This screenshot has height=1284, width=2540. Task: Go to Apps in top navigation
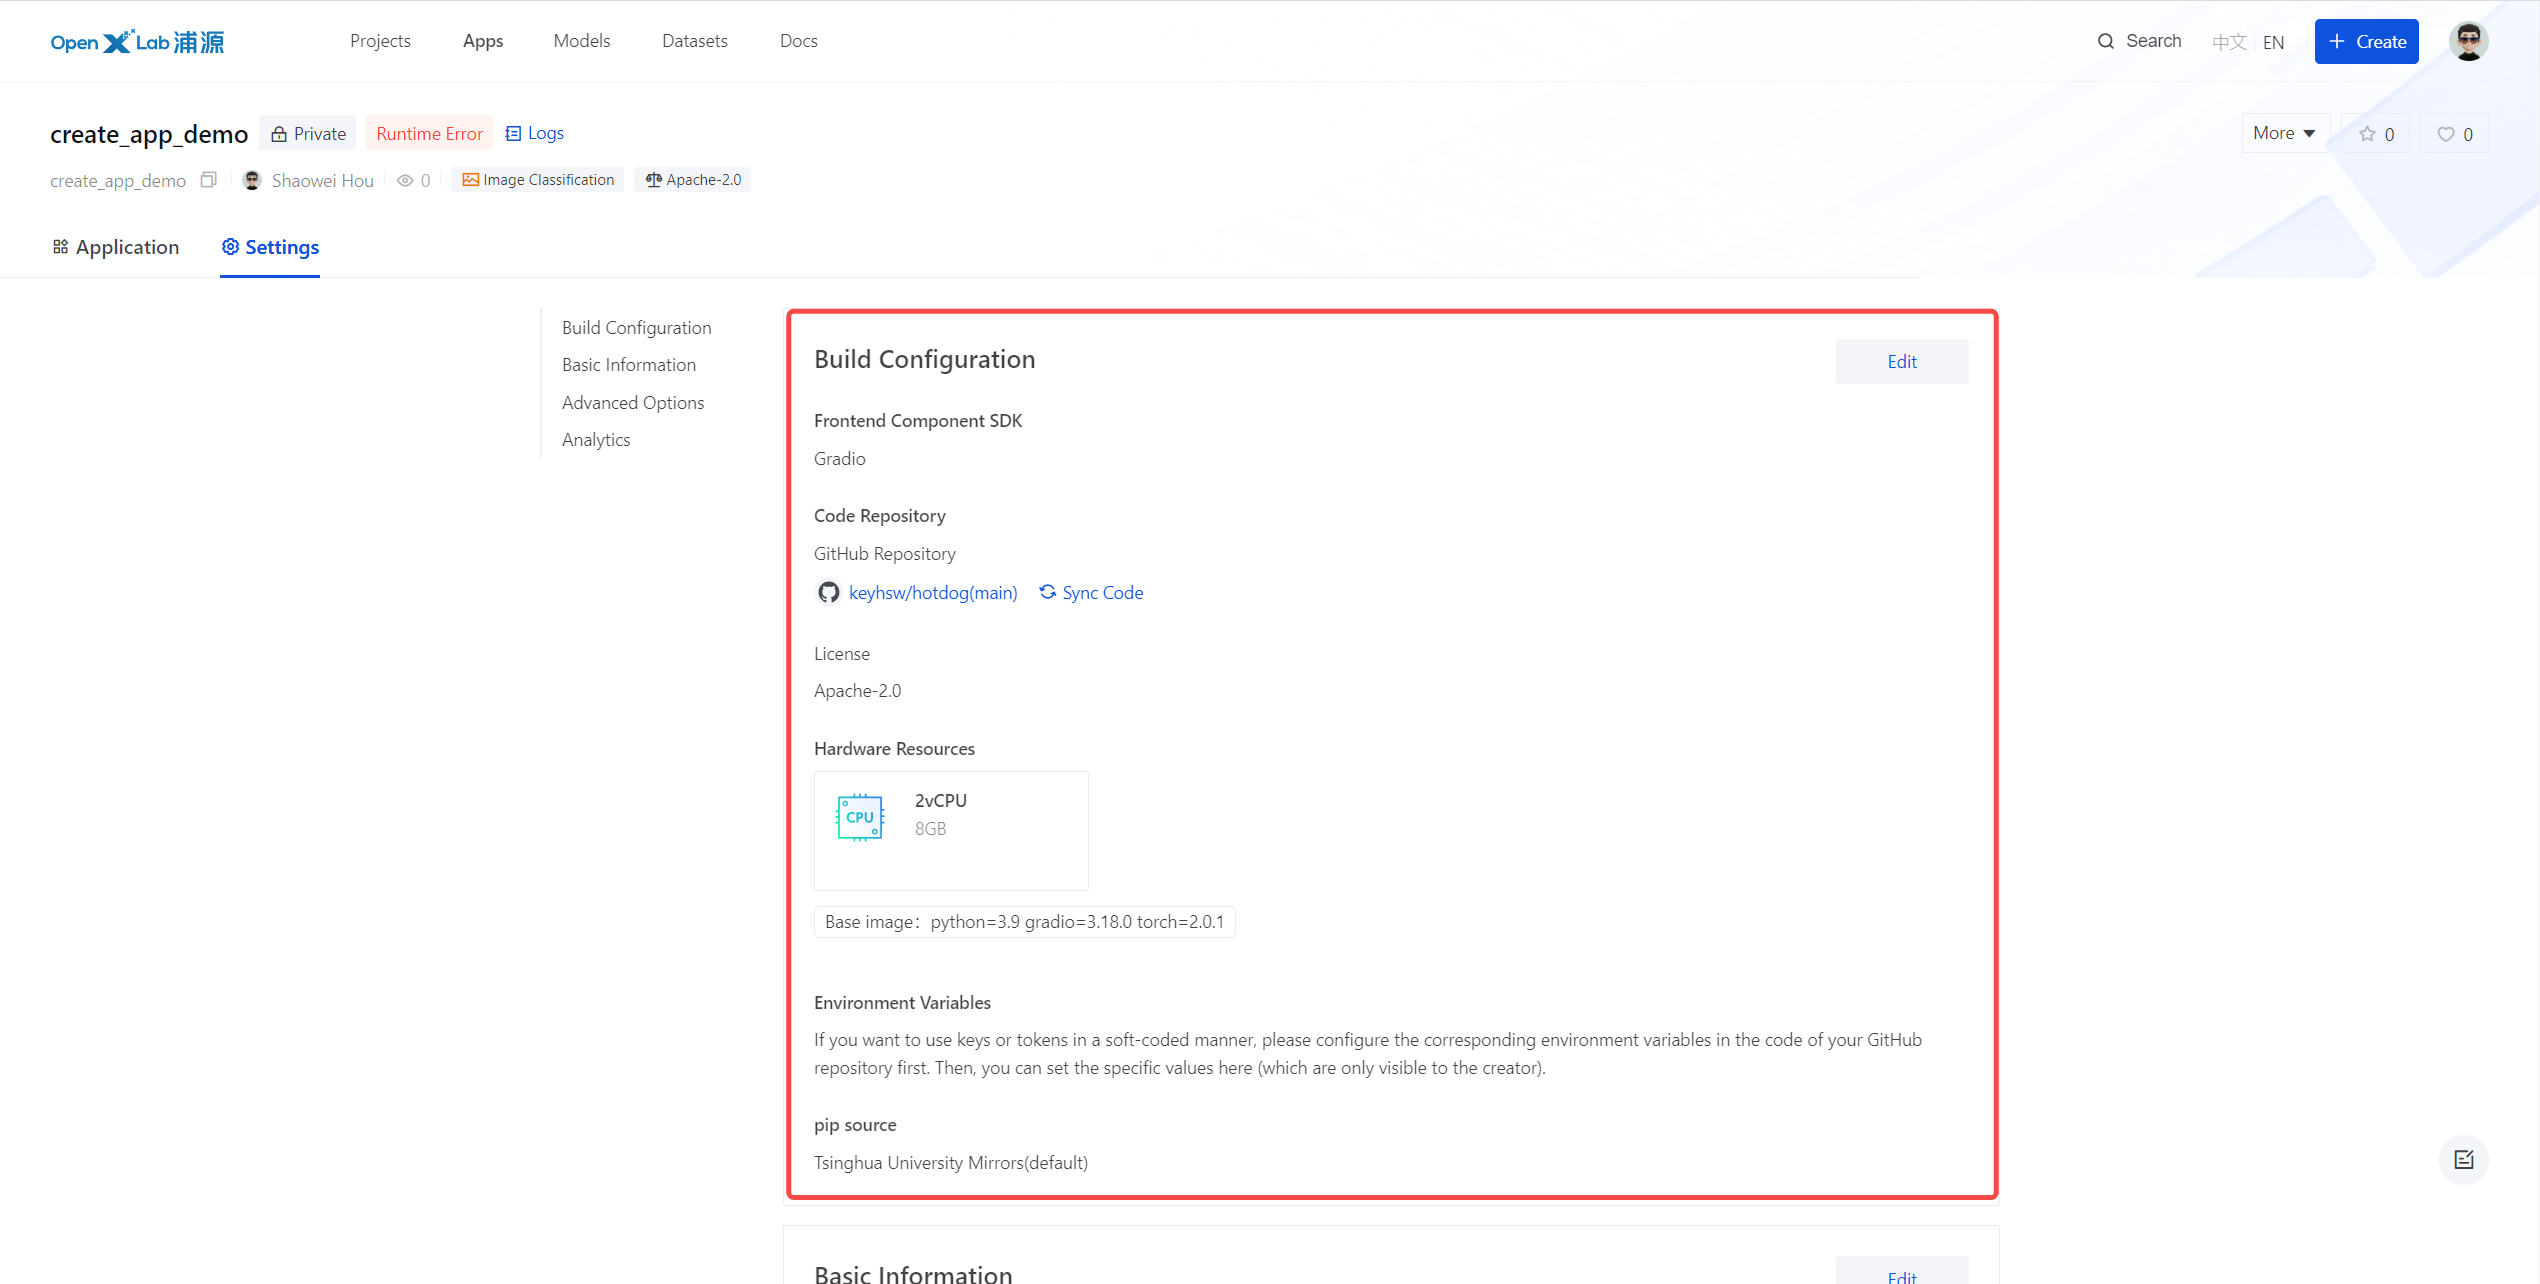coord(483,41)
